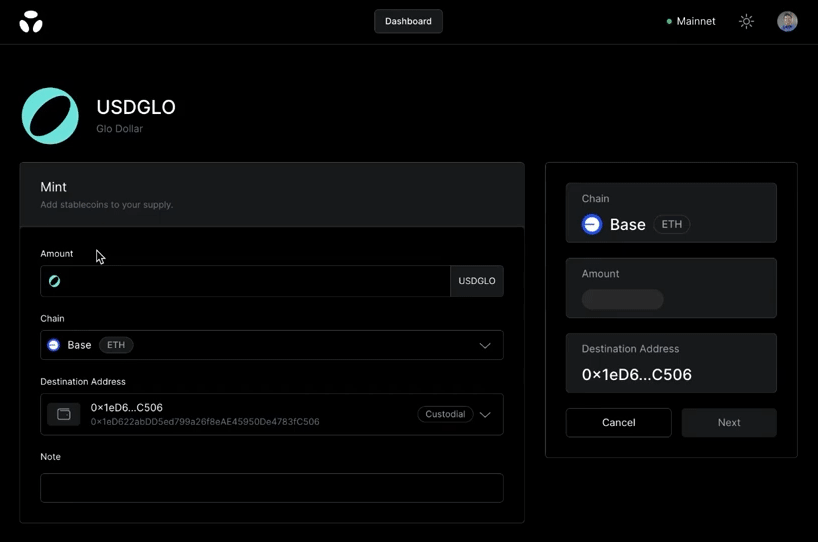Click the Base icon in the summary panel
Image resolution: width=818 pixels, height=542 pixels.
pos(592,225)
